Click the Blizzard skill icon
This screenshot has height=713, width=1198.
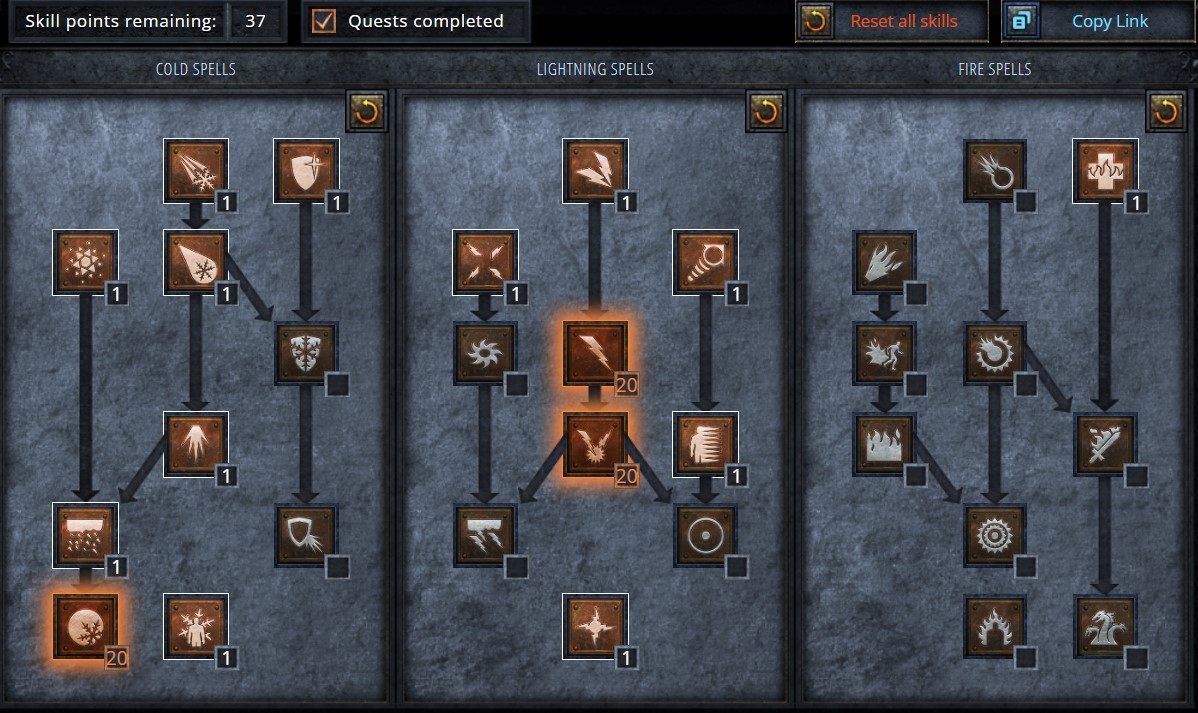86,535
